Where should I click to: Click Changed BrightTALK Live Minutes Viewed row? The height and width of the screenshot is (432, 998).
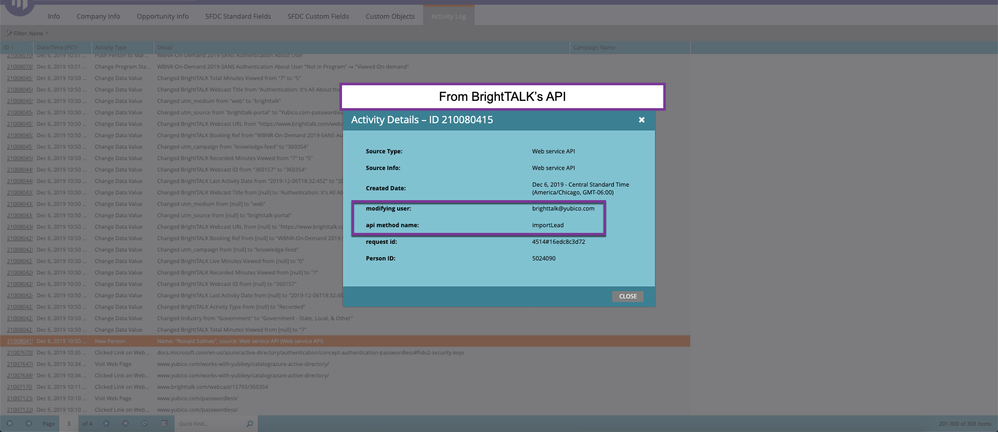pyautogui.click(x=345, y=261)
